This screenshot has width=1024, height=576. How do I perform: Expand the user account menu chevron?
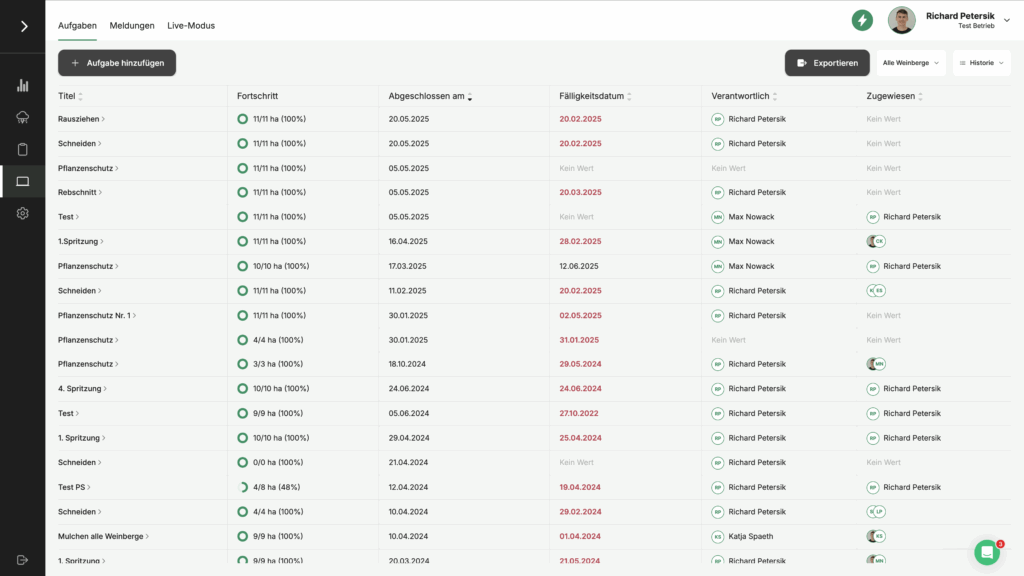click(1007, 20)
